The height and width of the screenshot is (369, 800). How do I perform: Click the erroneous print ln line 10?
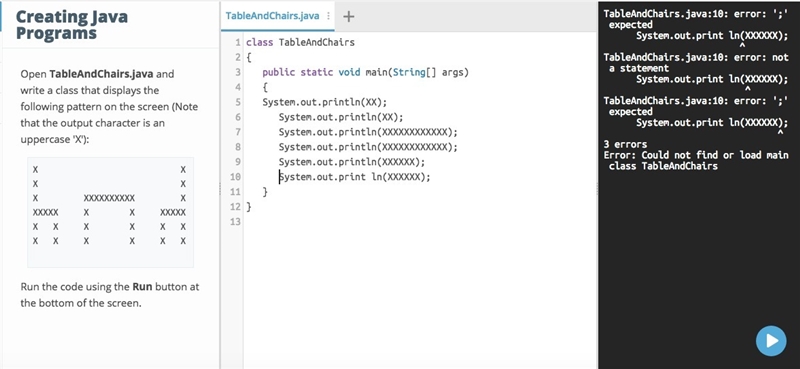point(355,177)
